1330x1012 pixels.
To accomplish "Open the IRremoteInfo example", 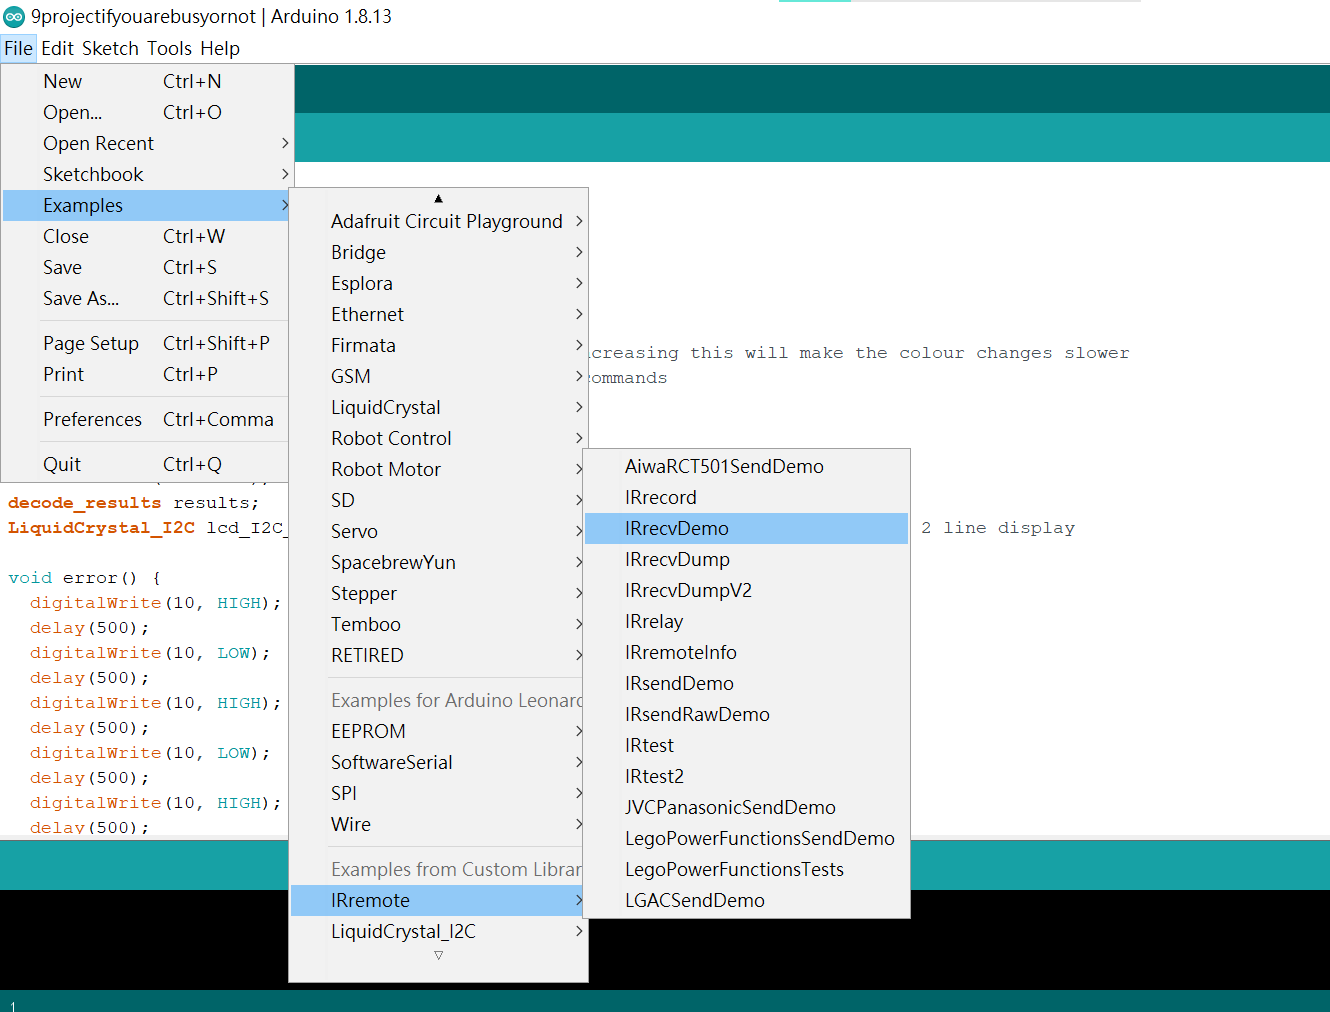I will click(x=746, y=652).
